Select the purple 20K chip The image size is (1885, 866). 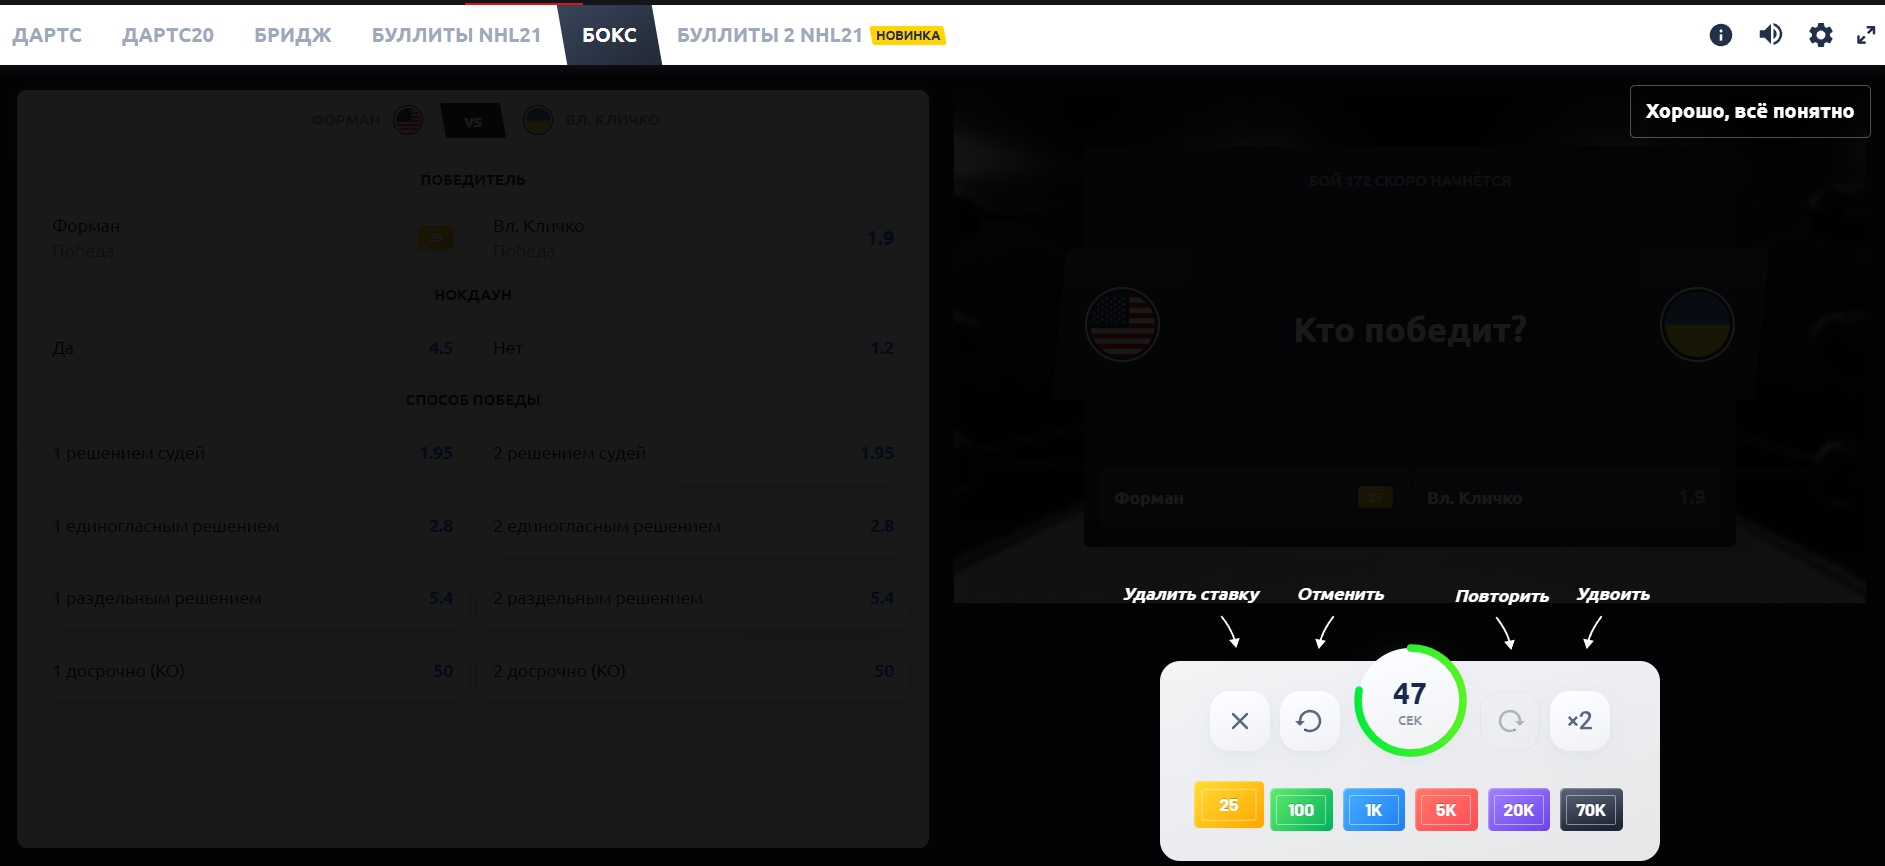[1518, 810]
